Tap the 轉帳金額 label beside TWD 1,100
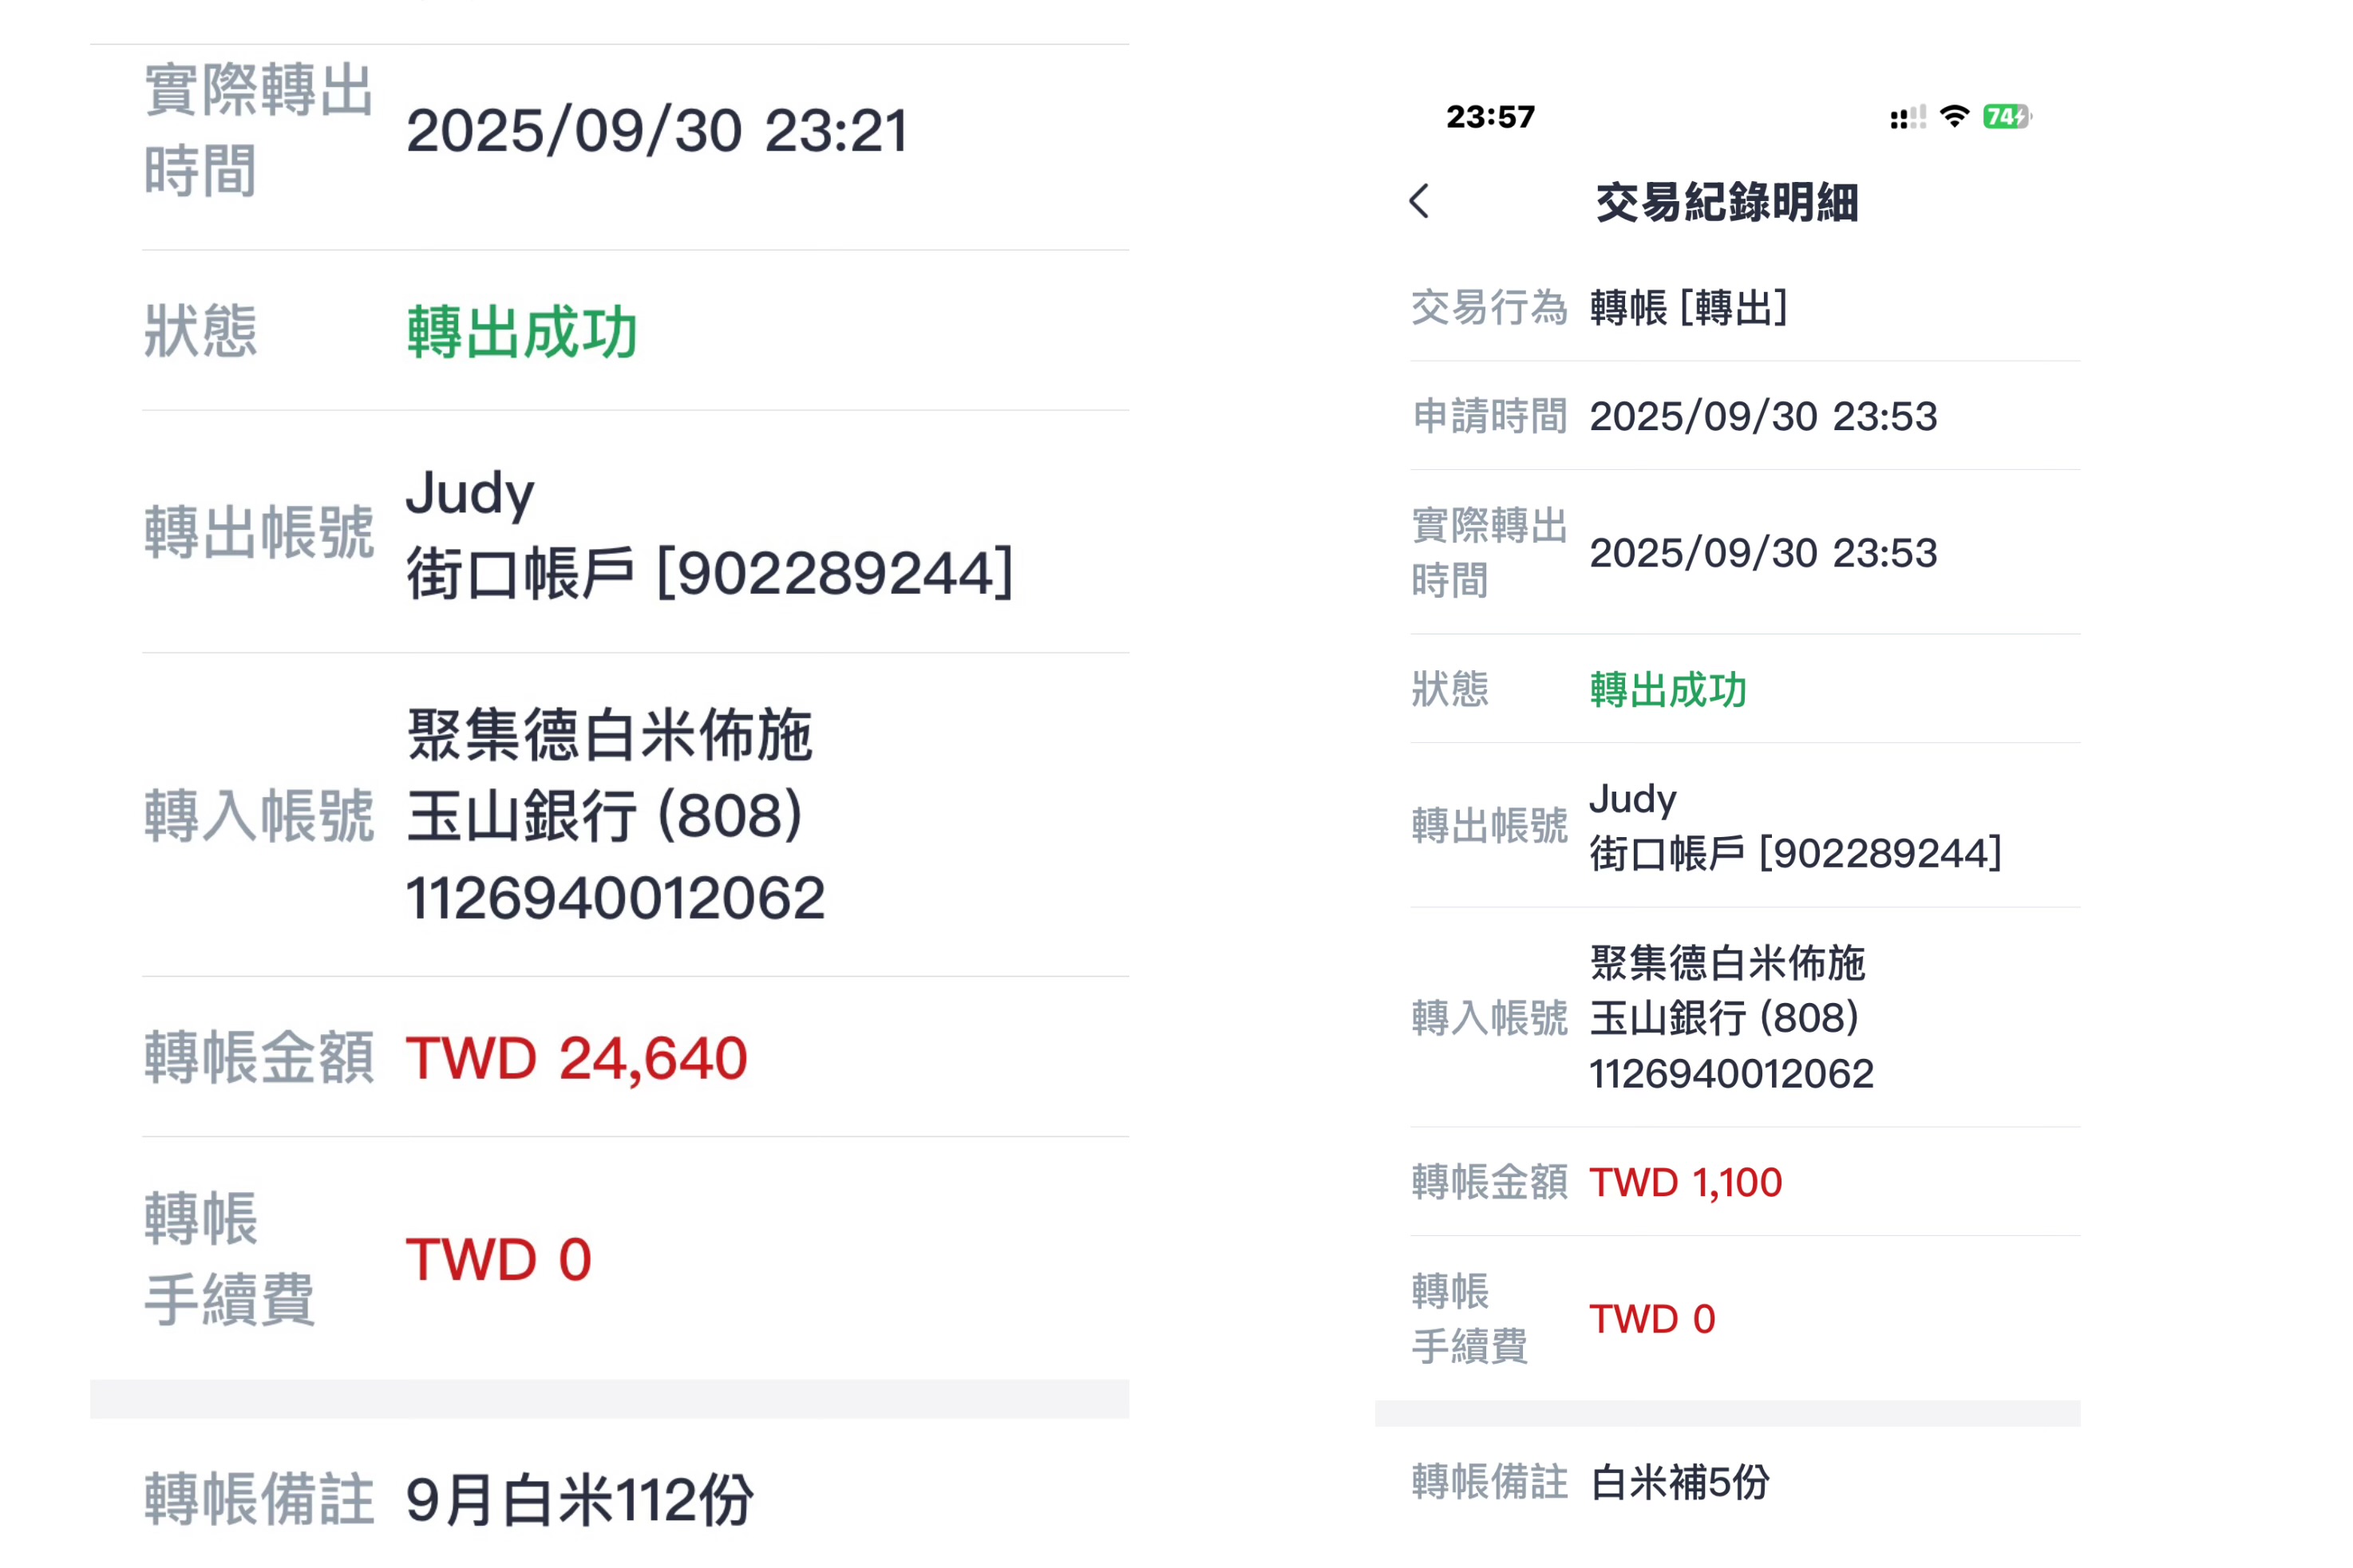 tap(1489, 1182)
